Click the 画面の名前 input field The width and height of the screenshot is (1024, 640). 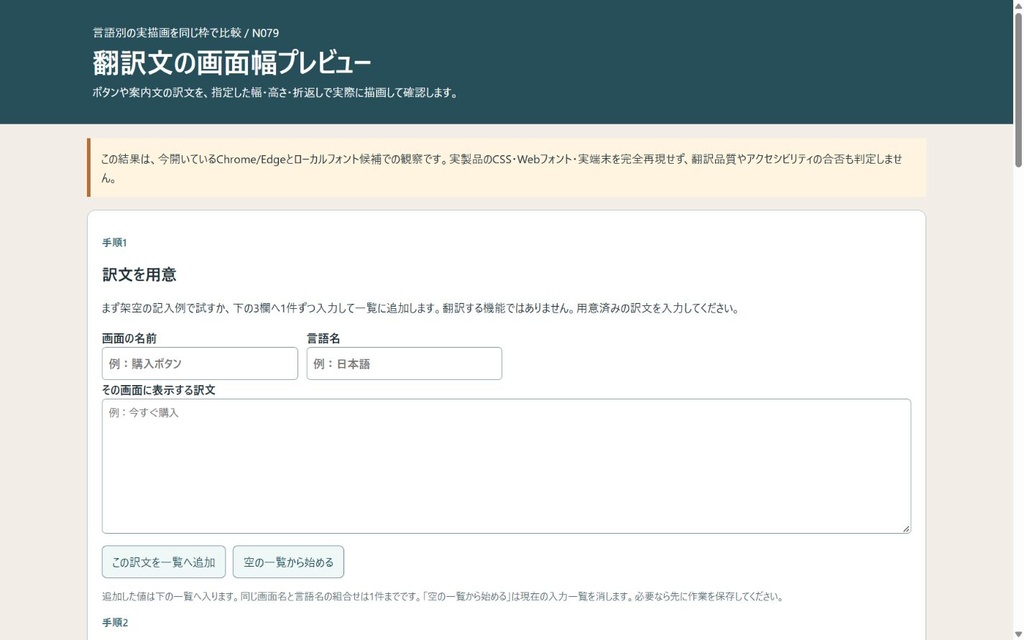click(200, 364)
